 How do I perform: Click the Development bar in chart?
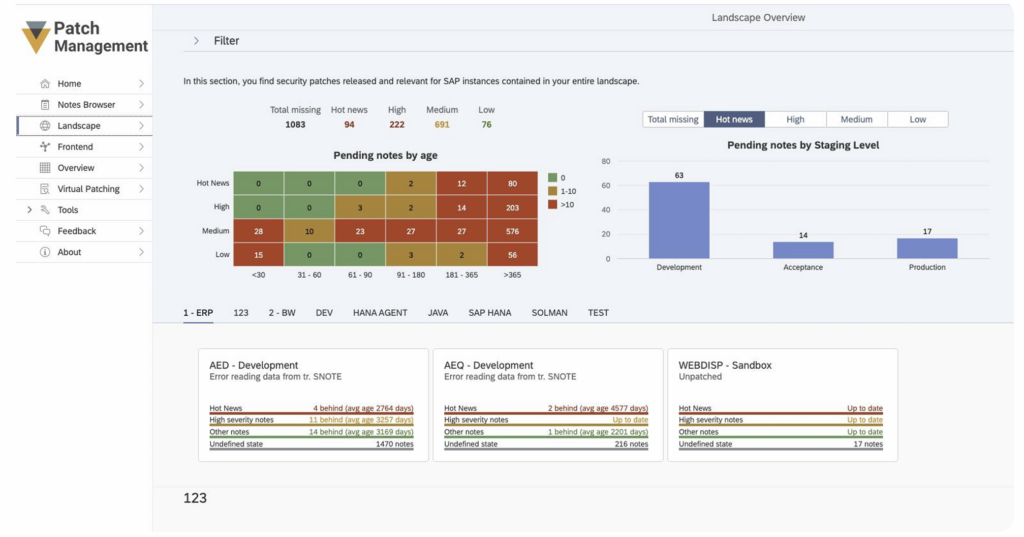[679, 220]
